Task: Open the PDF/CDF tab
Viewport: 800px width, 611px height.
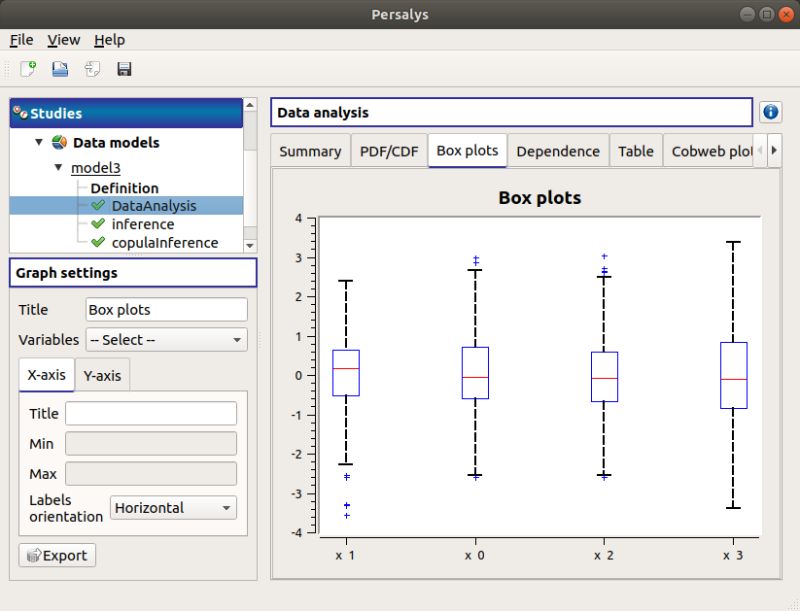Action: point(388,150)
